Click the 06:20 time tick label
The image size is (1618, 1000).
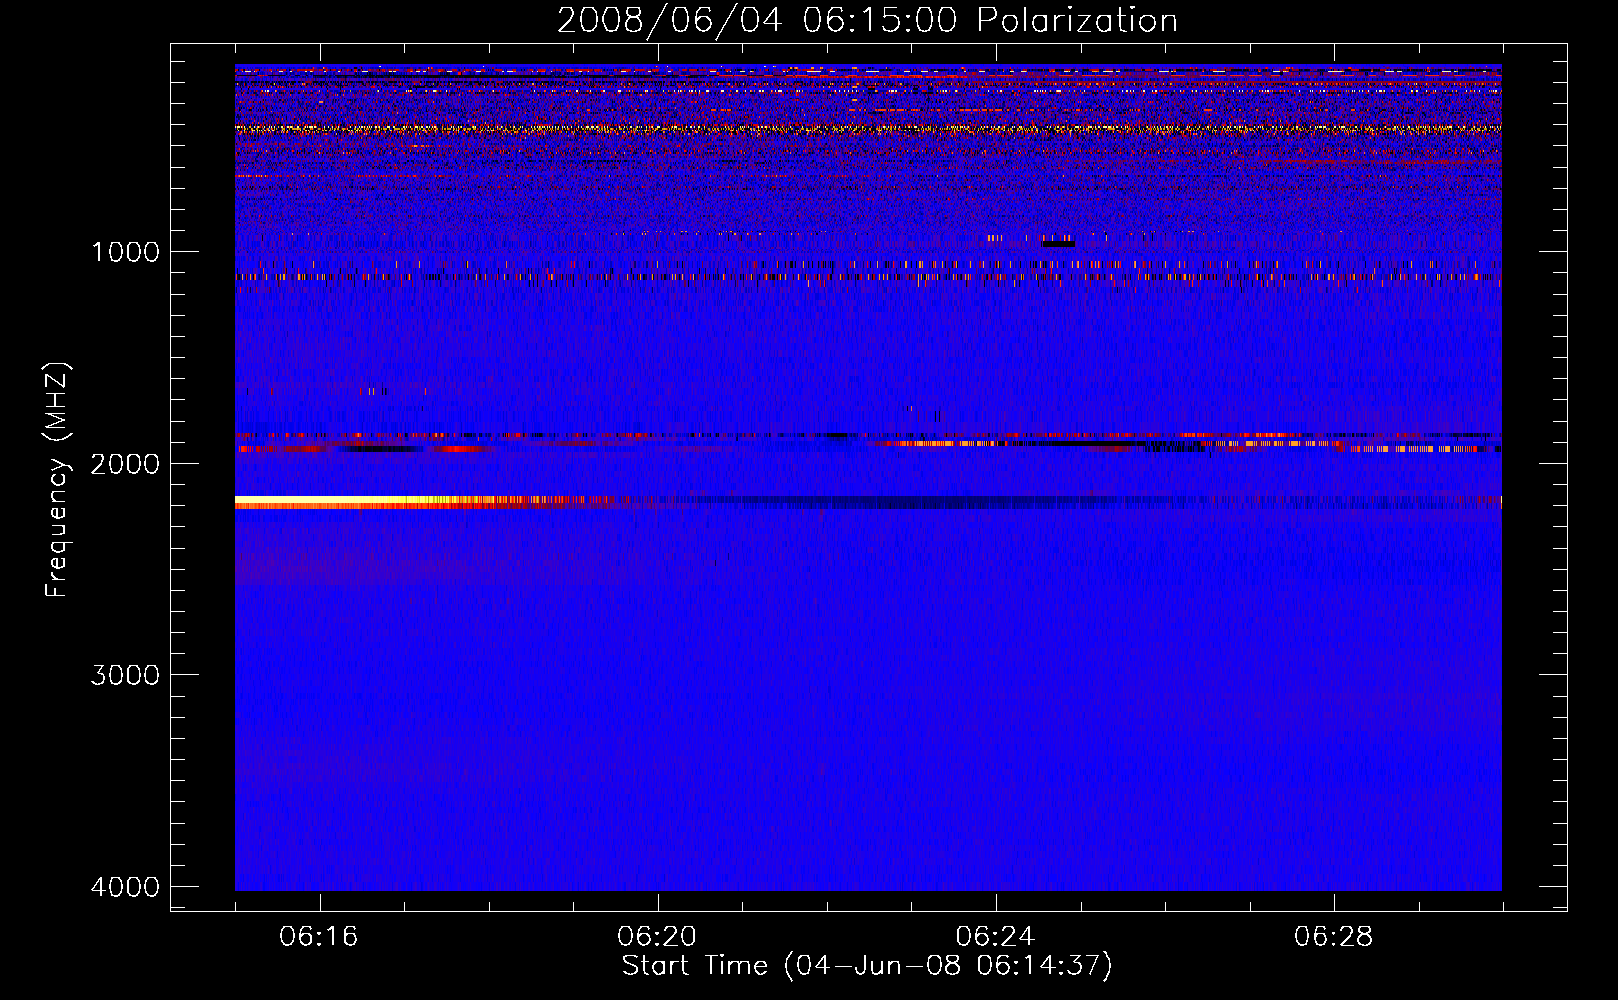pyautogui.click(x=657, y=937)
